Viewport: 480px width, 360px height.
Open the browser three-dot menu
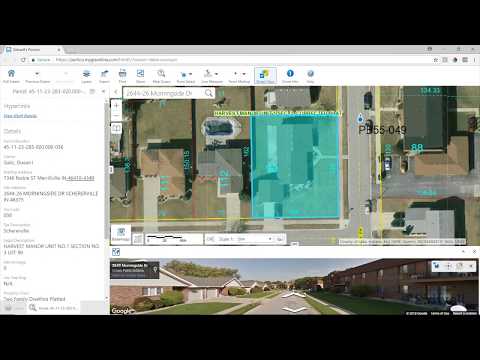(x=474, y=60)
